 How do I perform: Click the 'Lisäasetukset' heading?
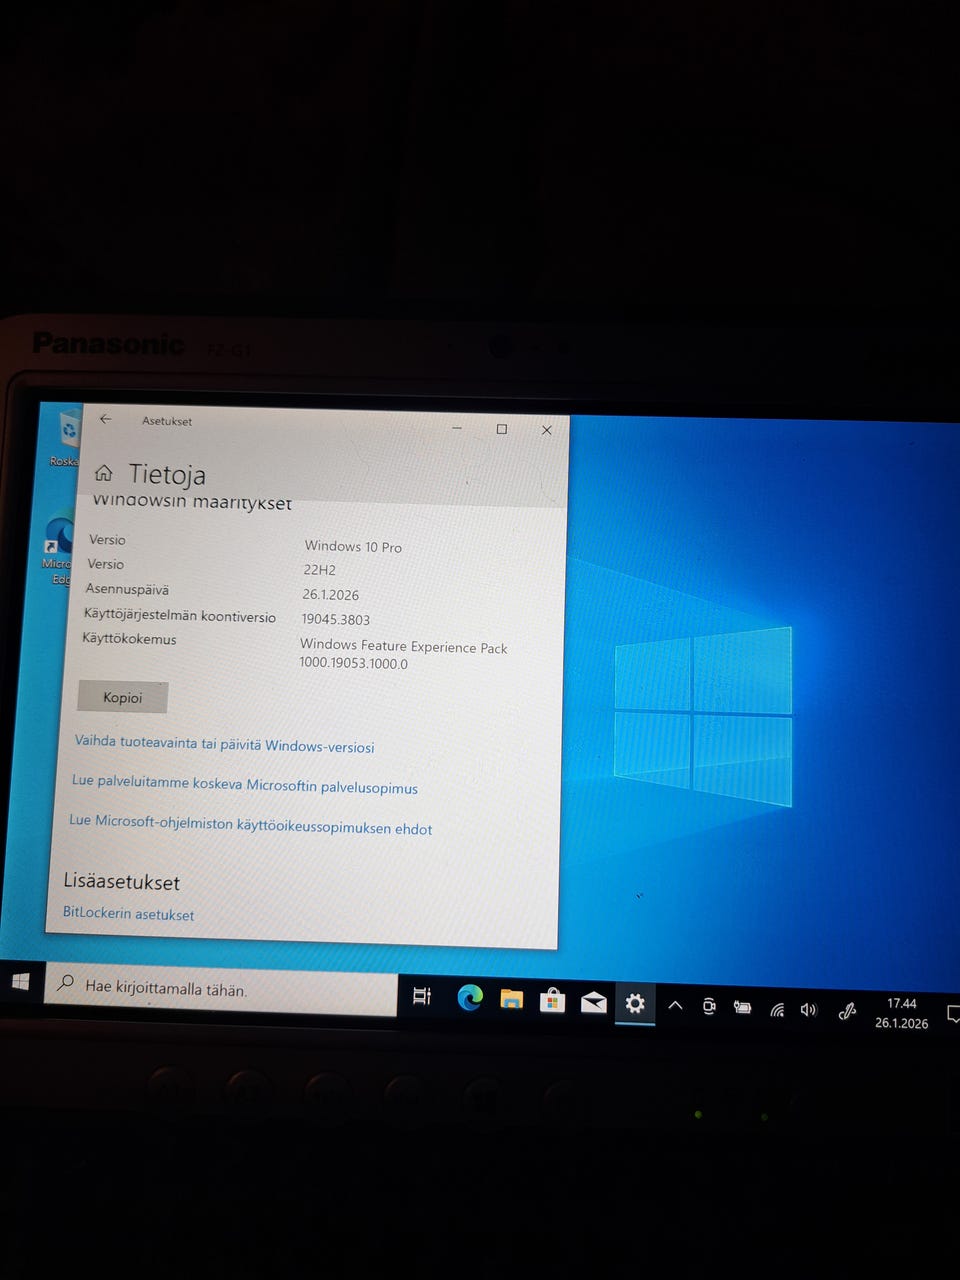[x=121, y=881]
